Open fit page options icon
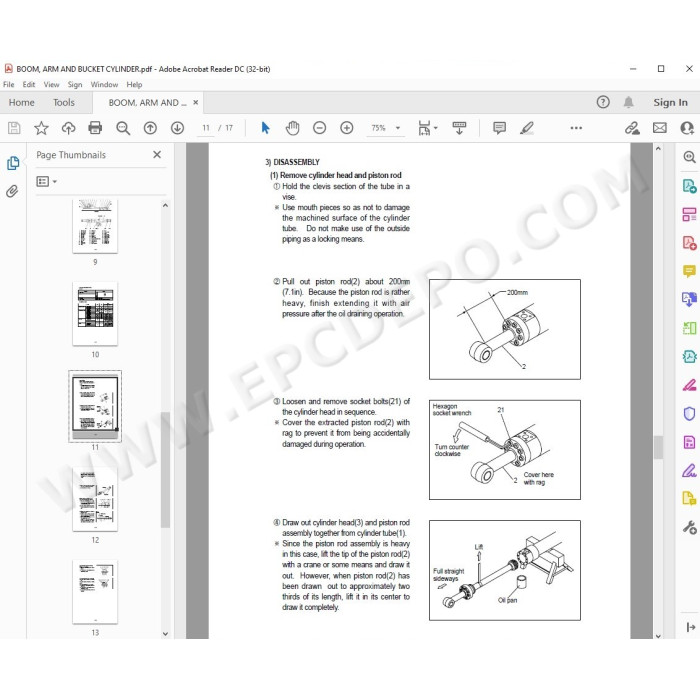Screen dimensions: 700x700 click(x=427, y=128)
